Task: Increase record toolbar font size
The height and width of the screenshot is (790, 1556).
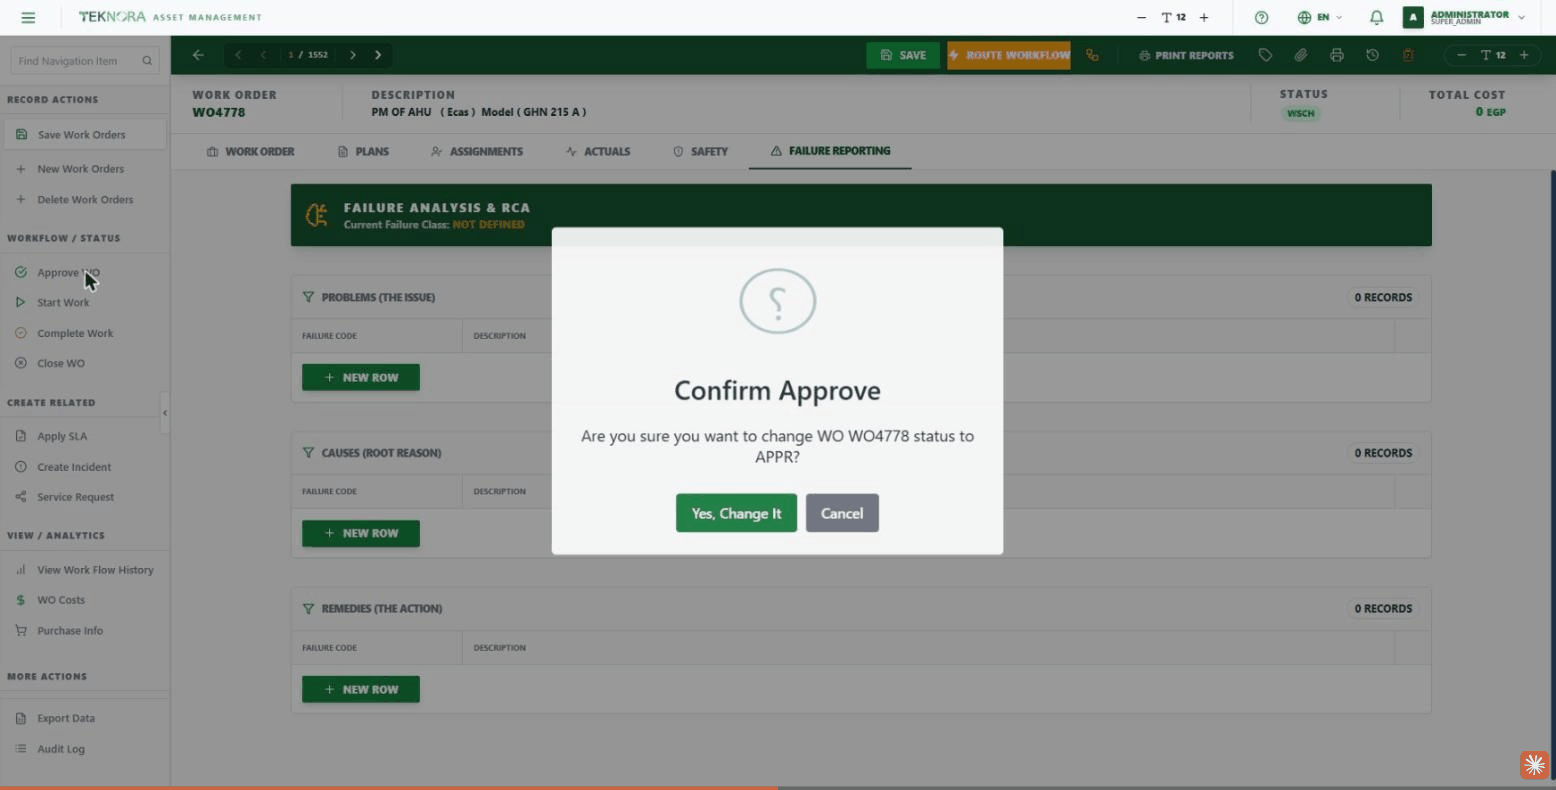Action: pos(1524,55)
